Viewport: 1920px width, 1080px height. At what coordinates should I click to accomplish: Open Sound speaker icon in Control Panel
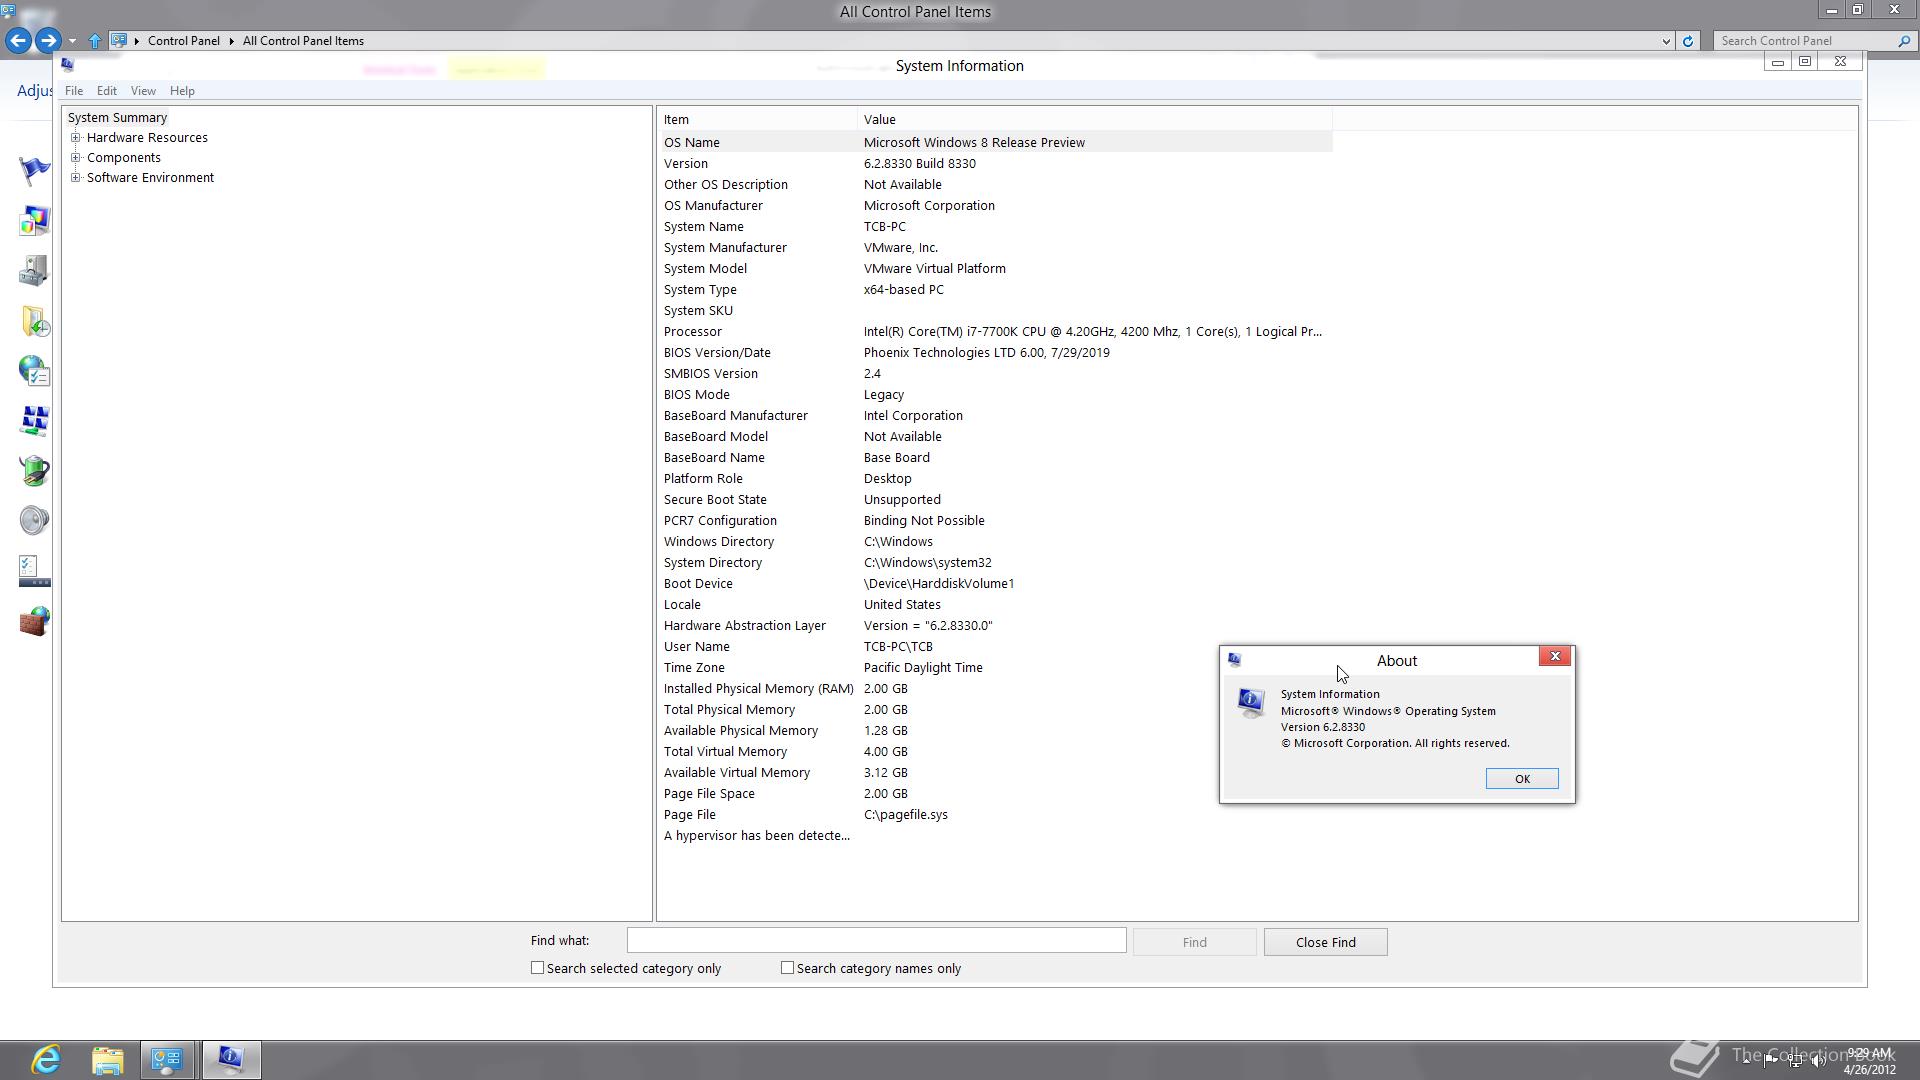34,521
